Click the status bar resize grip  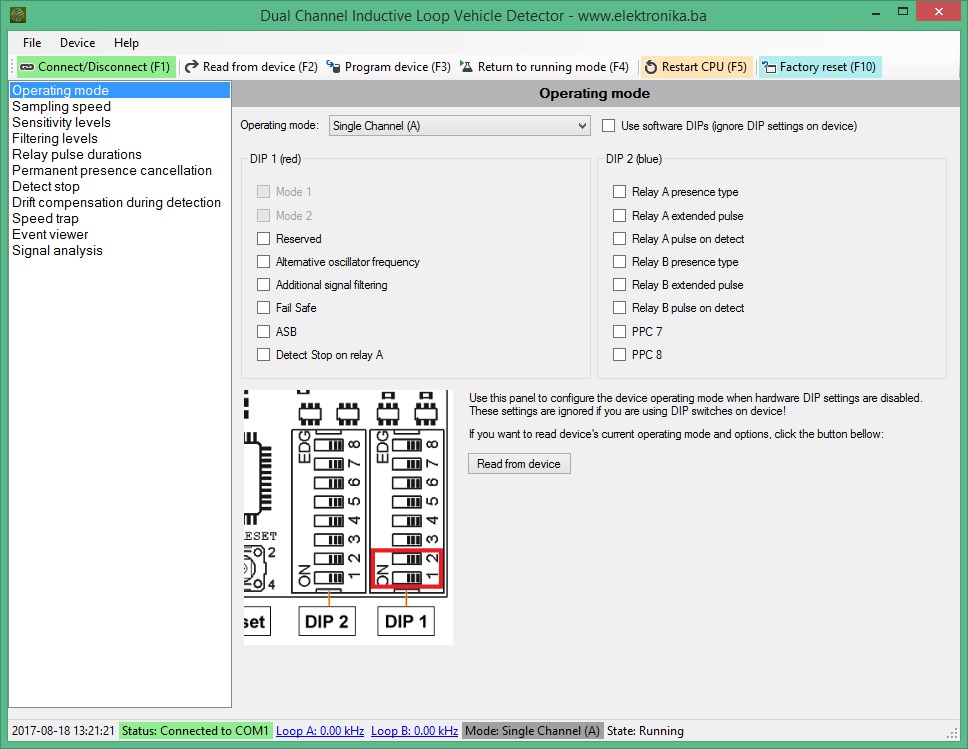pos(951,733)
